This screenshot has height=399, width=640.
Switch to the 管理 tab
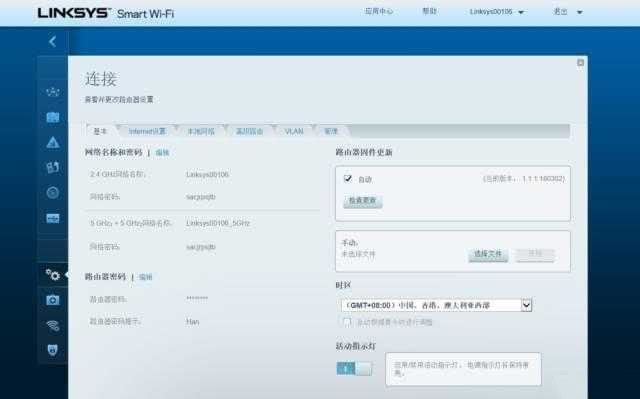pyautogui.click(x=331, y=131)
